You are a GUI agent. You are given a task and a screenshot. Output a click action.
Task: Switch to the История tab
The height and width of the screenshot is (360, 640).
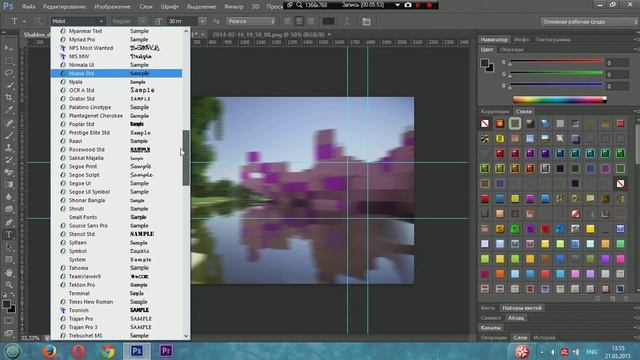(544, 338)
